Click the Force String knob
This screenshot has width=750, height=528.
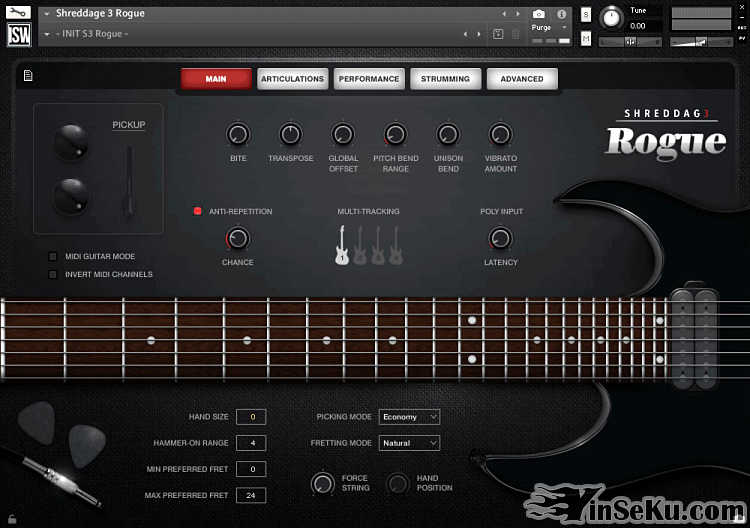click(x=322, y=483)
